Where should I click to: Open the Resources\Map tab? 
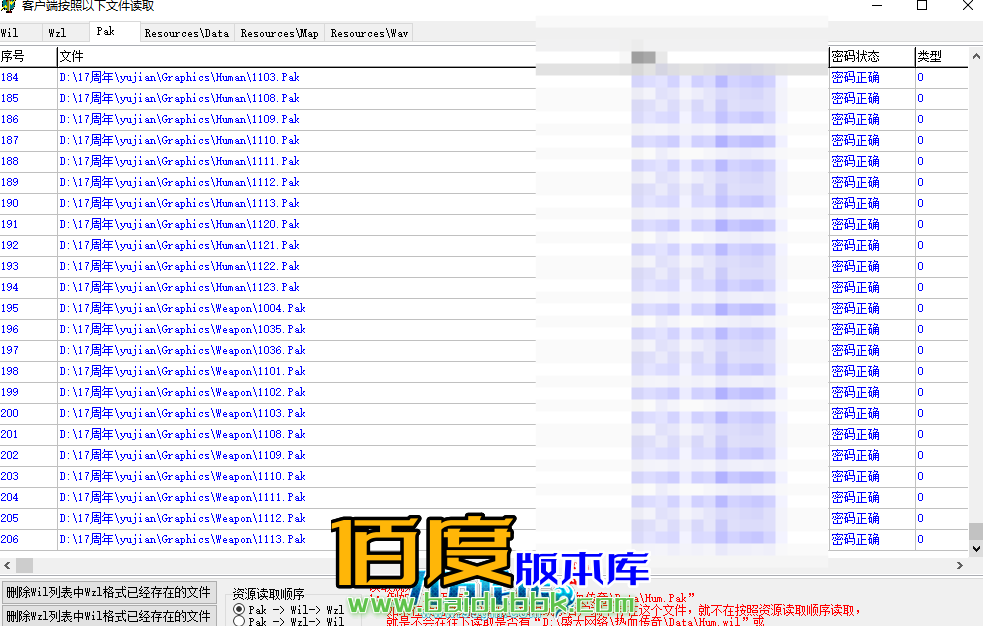(279, 33)
